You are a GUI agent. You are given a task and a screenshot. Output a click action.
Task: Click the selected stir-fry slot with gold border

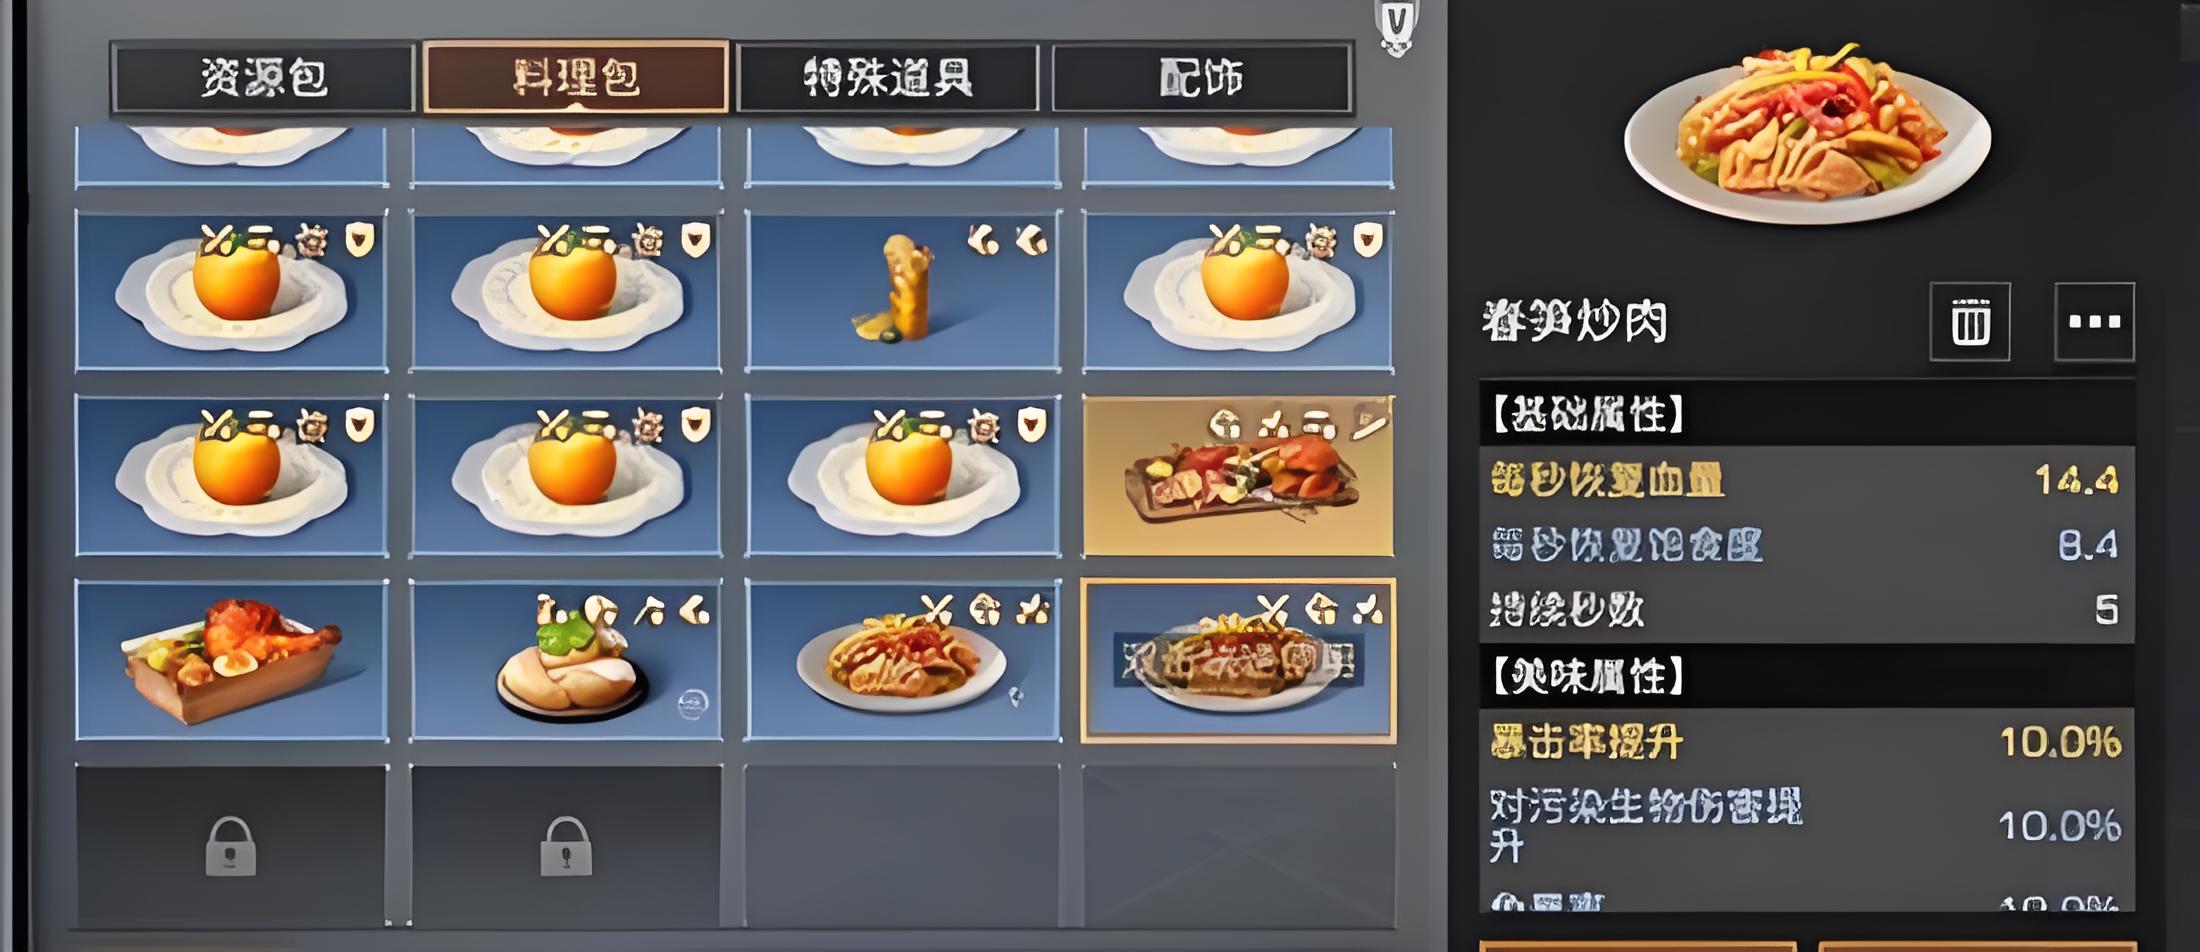1238,660
